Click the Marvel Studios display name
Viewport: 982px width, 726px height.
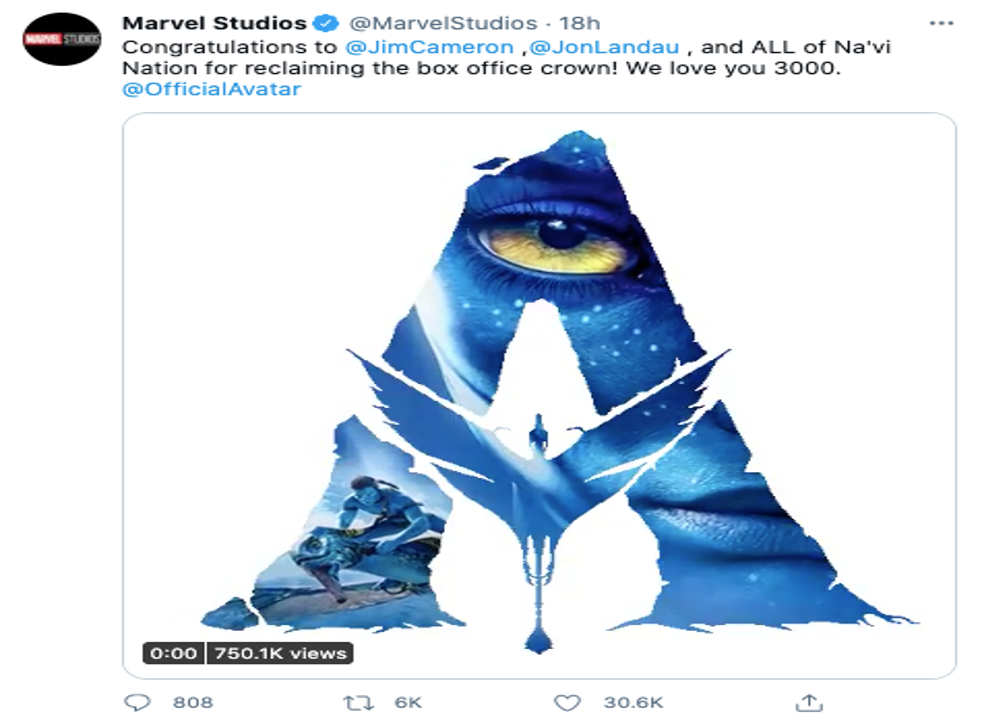tap(213, 24)
